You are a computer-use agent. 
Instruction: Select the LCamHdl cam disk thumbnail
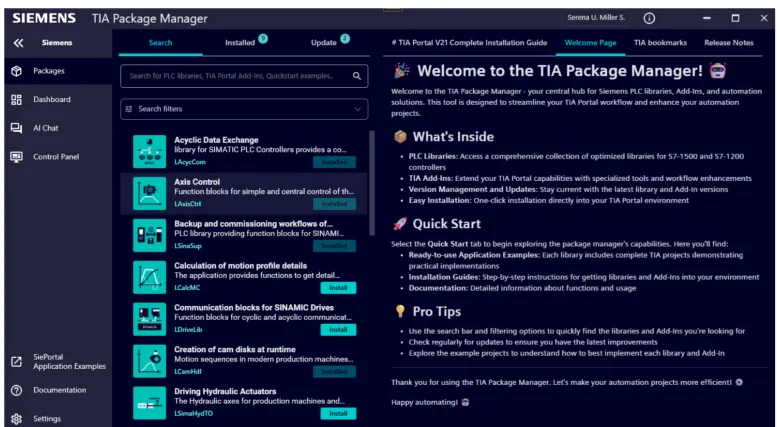(x=150, y=361)
